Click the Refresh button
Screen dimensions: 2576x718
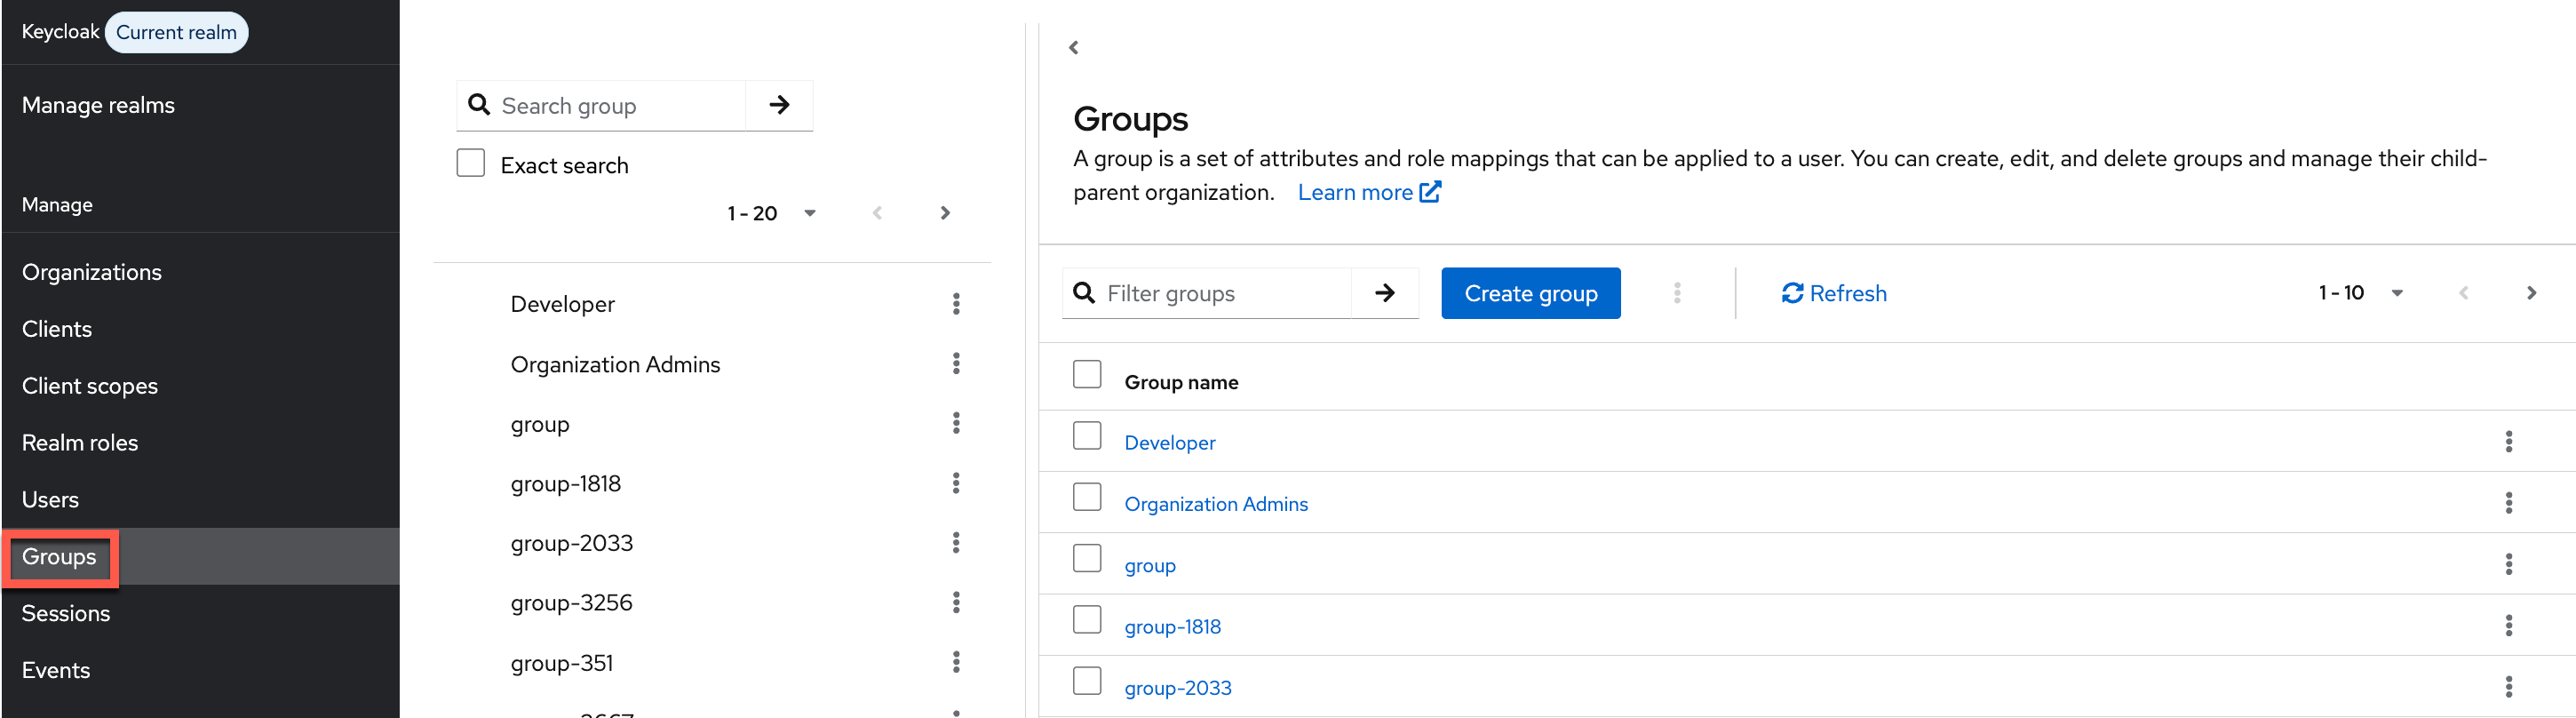1834,293
